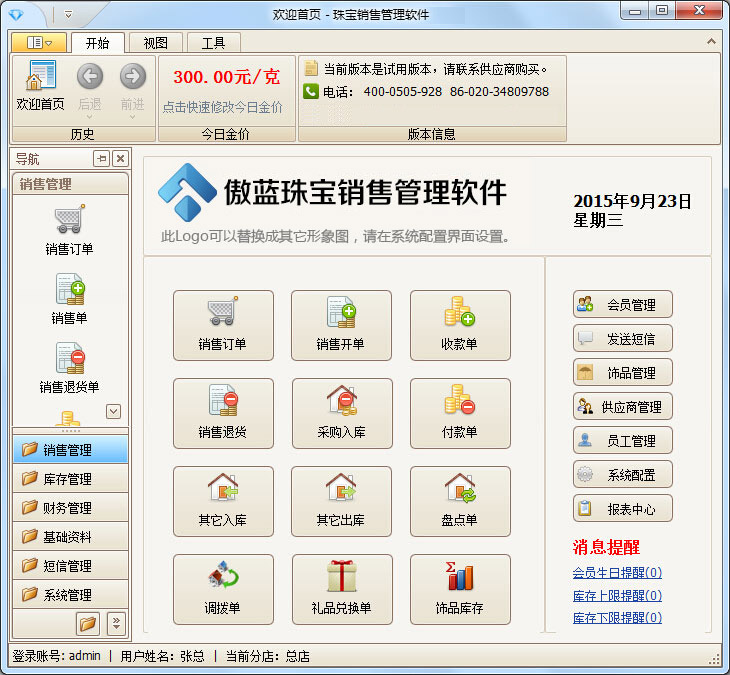Expand the 前进 history dropdown arrow

(133, 117)
